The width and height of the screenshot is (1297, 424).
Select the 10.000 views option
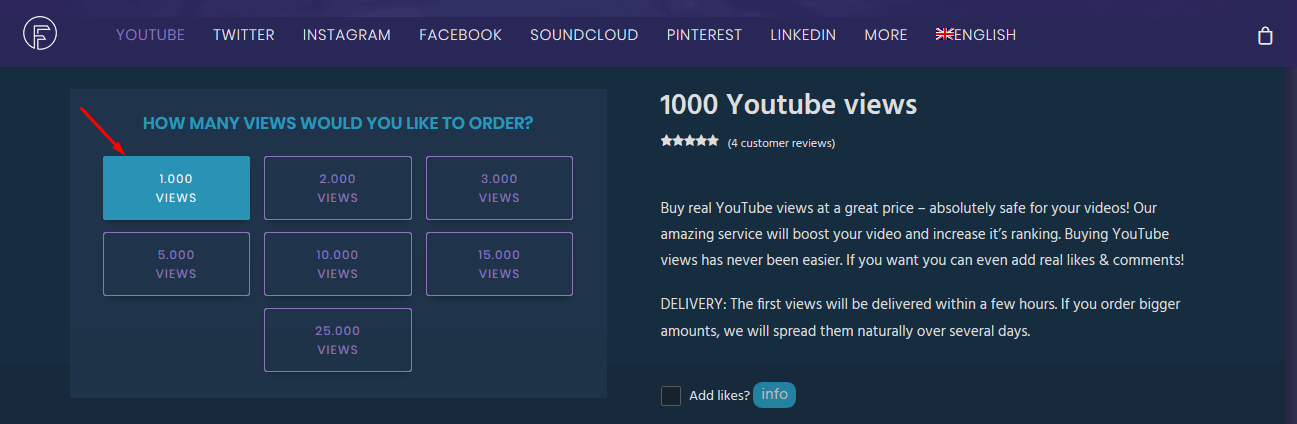pyautogui.click(x=338, y=264)
